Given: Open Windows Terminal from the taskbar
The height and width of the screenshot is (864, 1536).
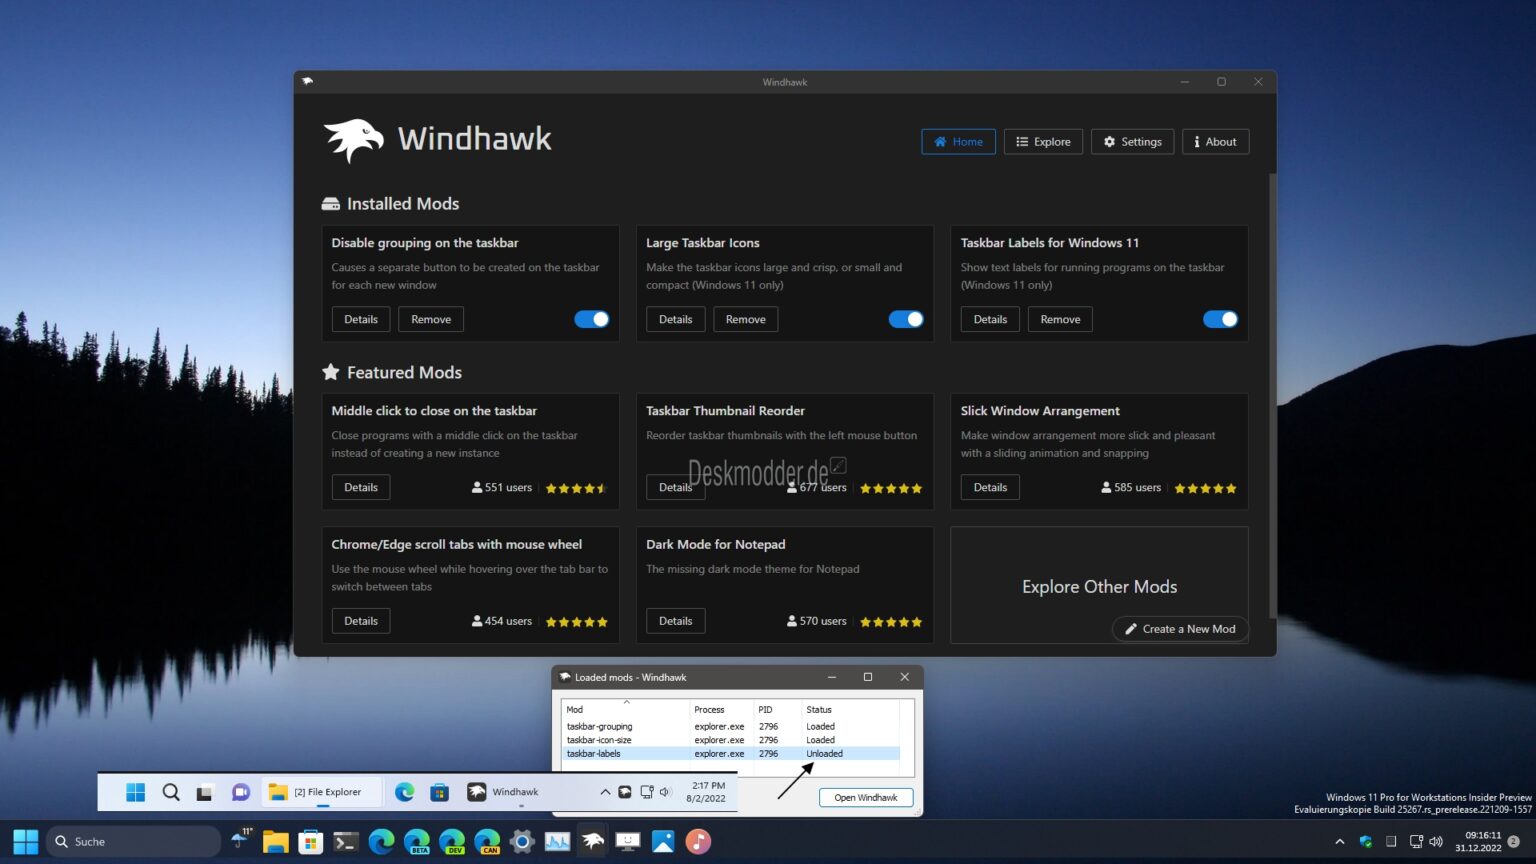Looking at the screenshot, I should click(x=345, y=841).
